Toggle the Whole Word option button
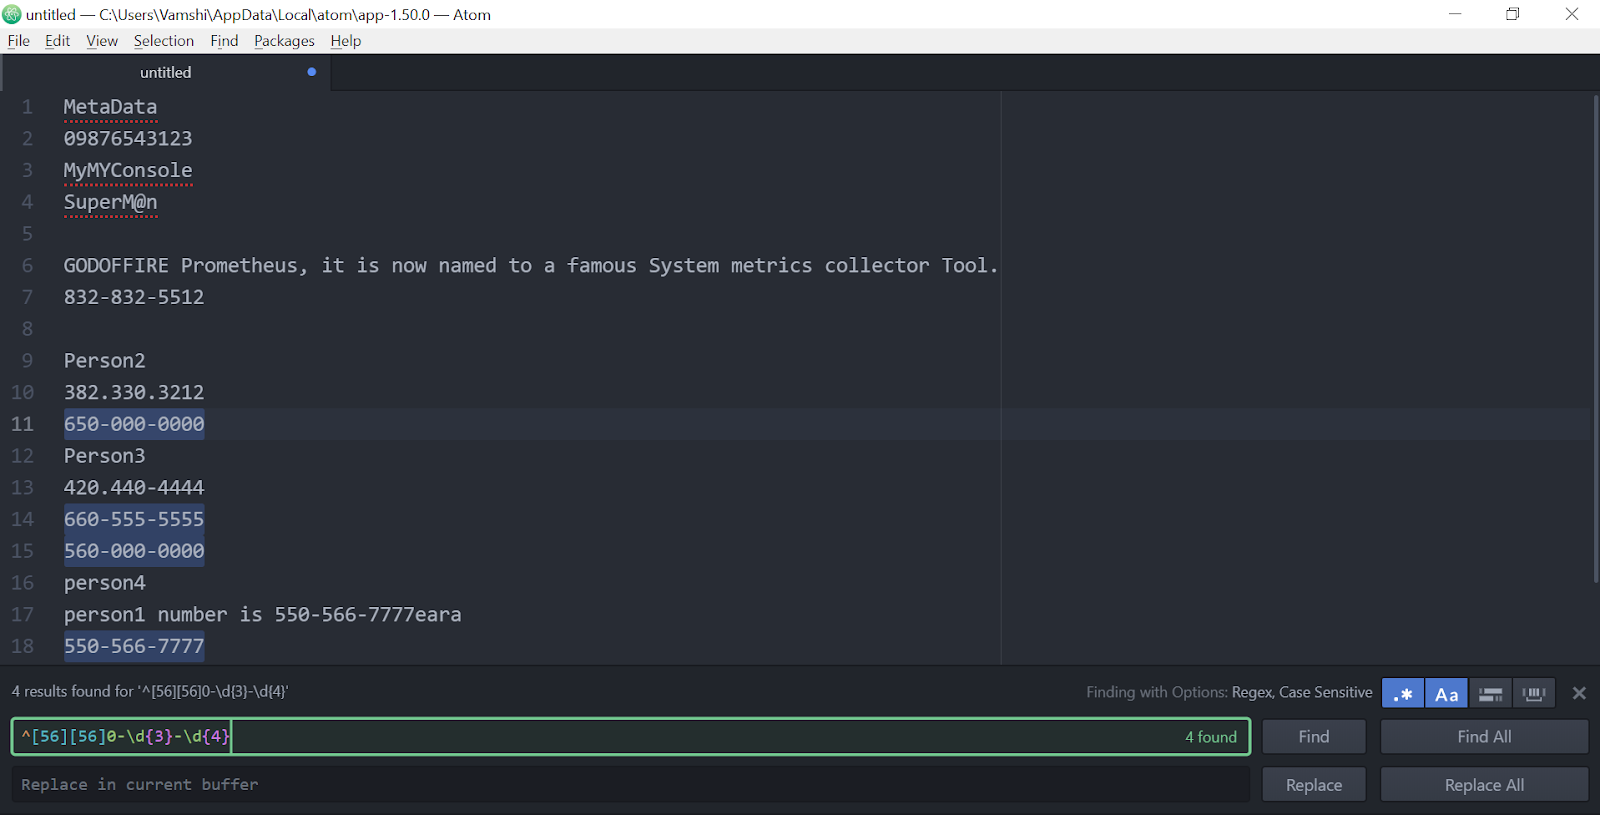This screenshot has width=1600, height=815. point(1534,693)
